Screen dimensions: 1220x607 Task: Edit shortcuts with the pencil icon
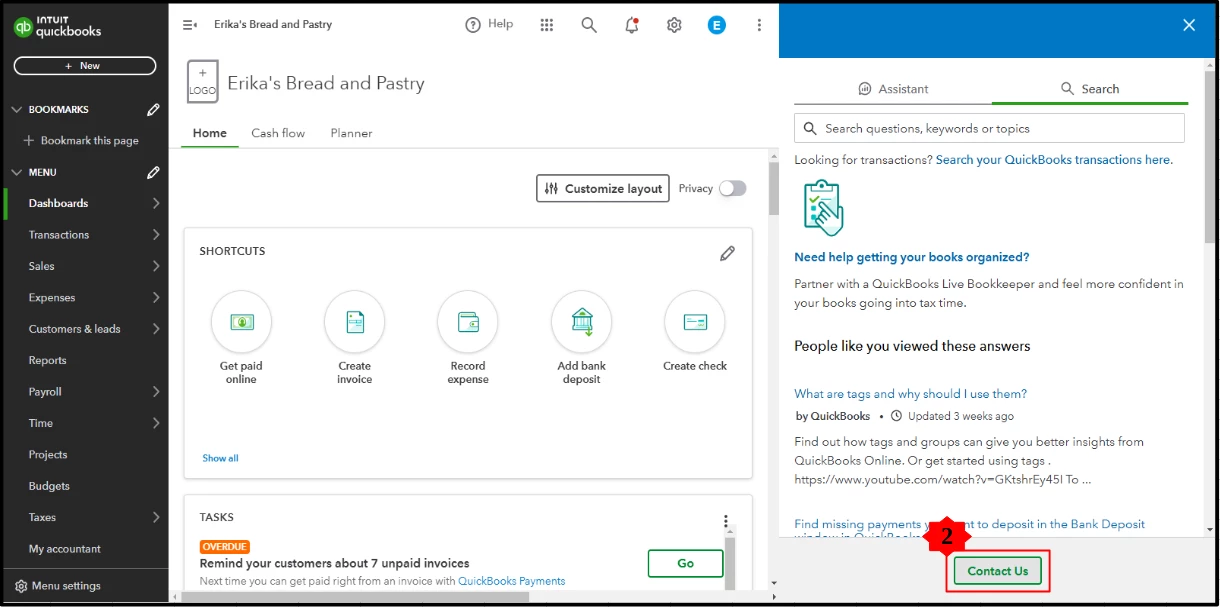tap(727, 253)
